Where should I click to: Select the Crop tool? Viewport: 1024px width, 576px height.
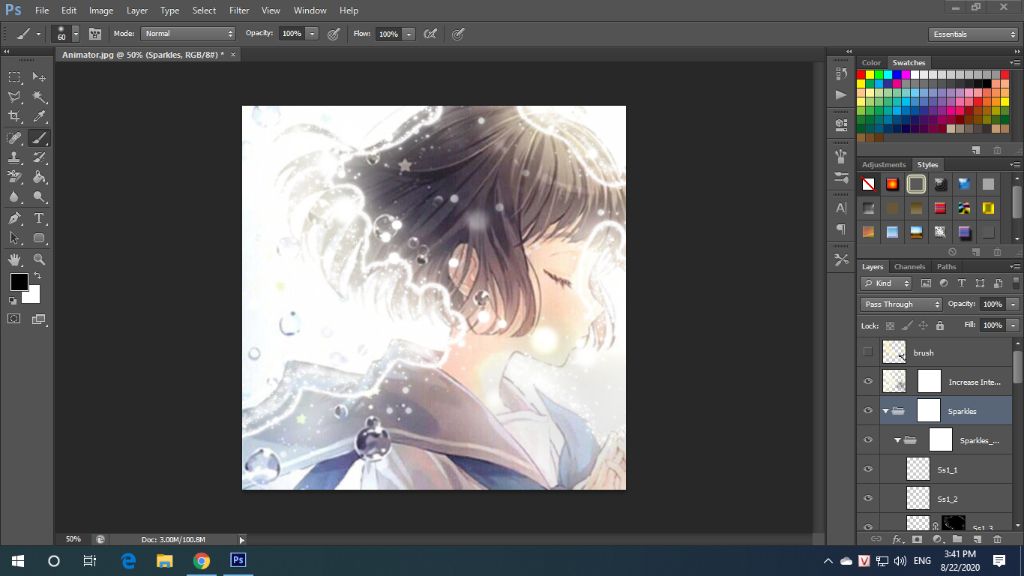[x=14, y=116]
